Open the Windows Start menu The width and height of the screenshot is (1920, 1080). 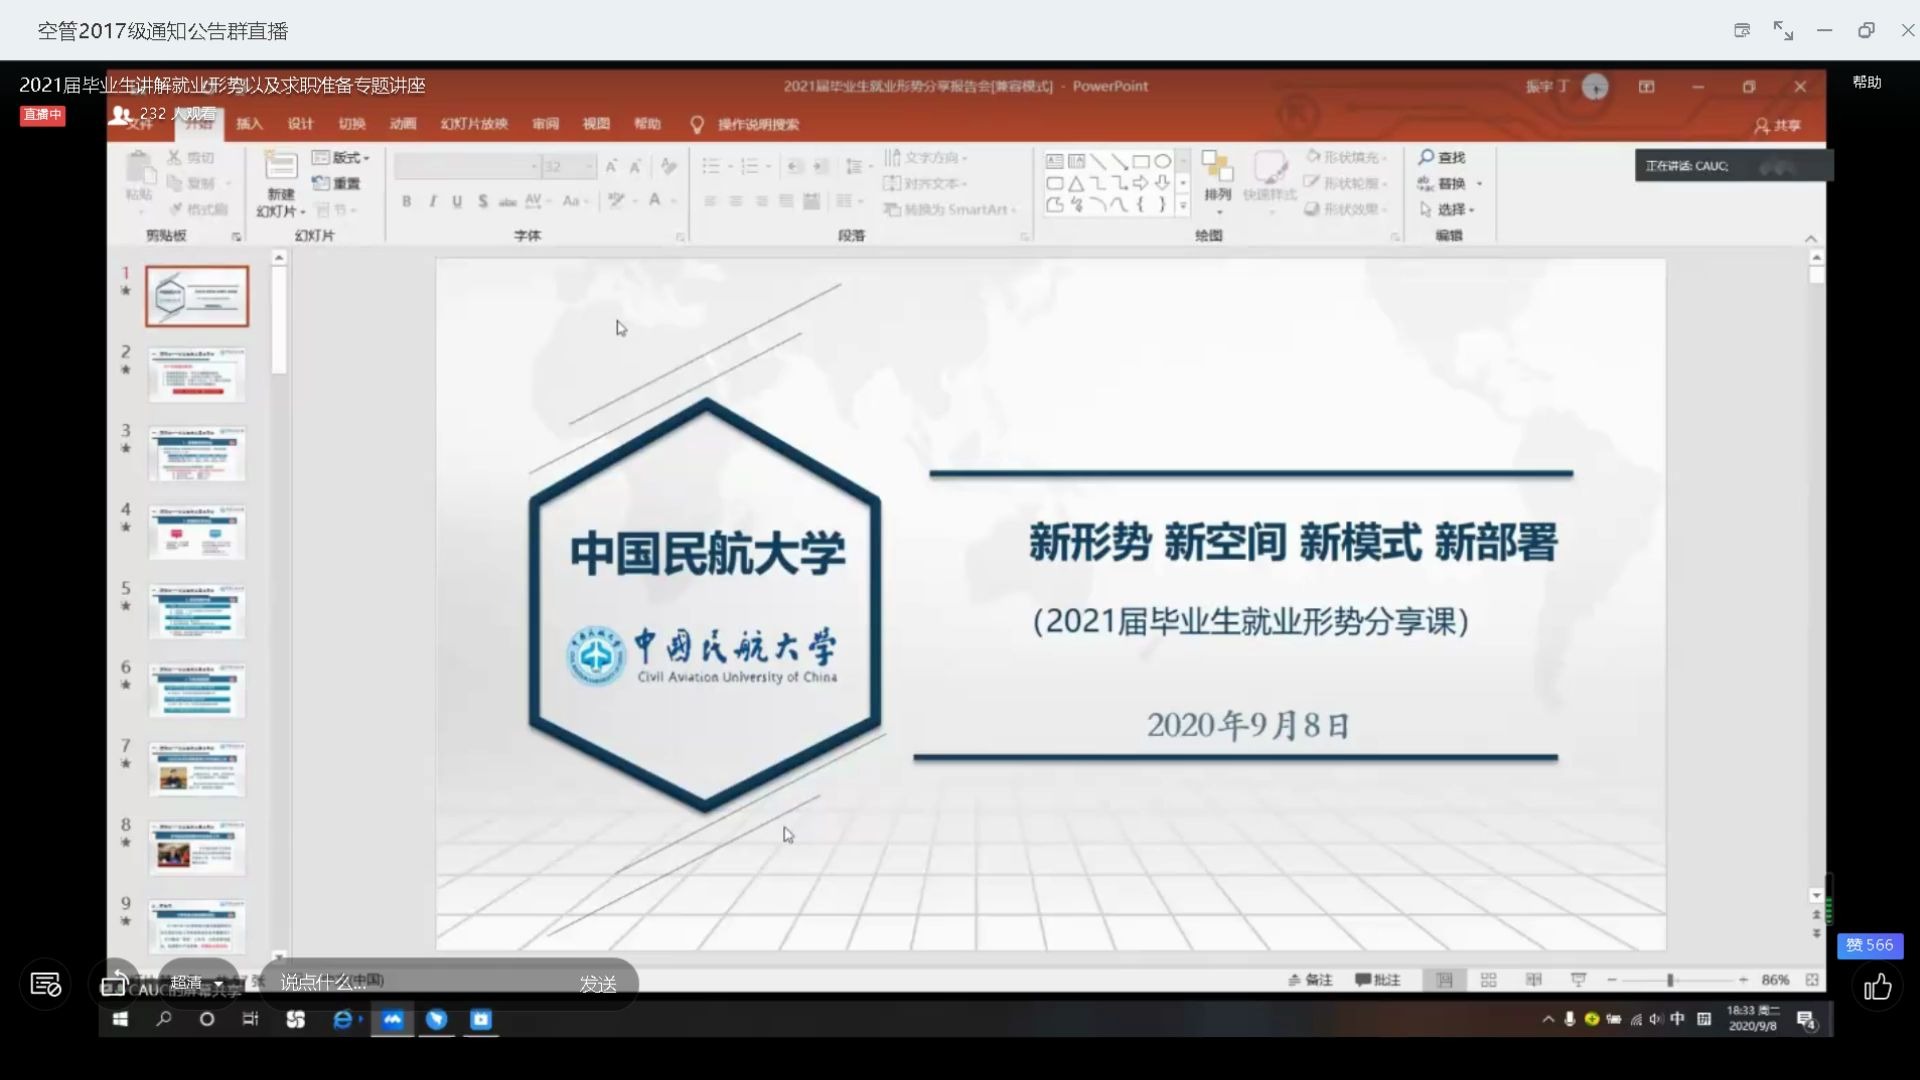(x=120, y=1019)
